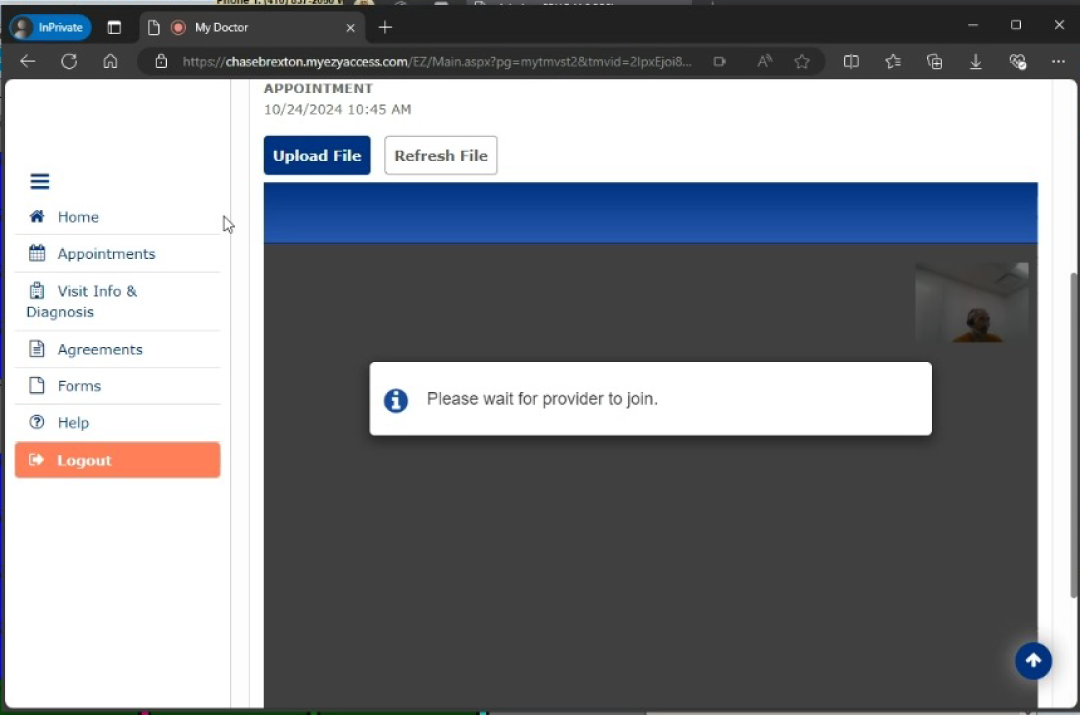Click the address bar URL field
The image size is (1080, 715).
pos(435,62)
